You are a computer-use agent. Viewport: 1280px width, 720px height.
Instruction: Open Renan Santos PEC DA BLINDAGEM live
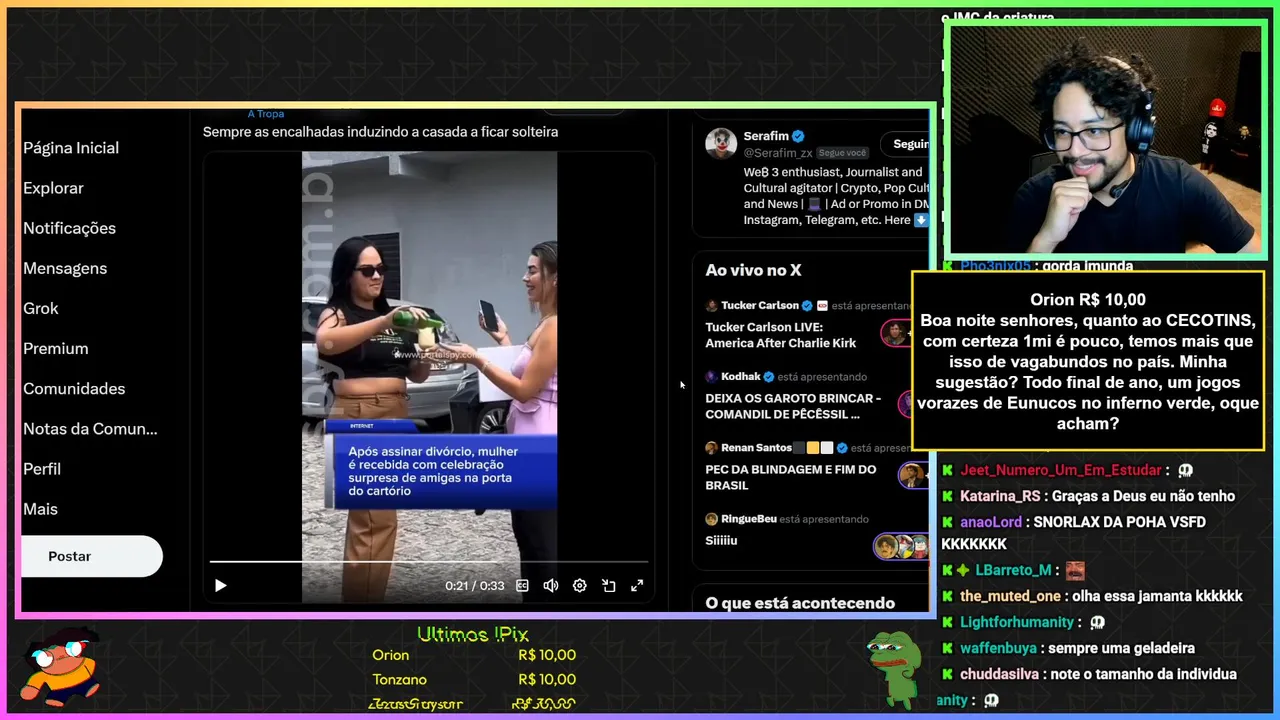pos(790,477)
